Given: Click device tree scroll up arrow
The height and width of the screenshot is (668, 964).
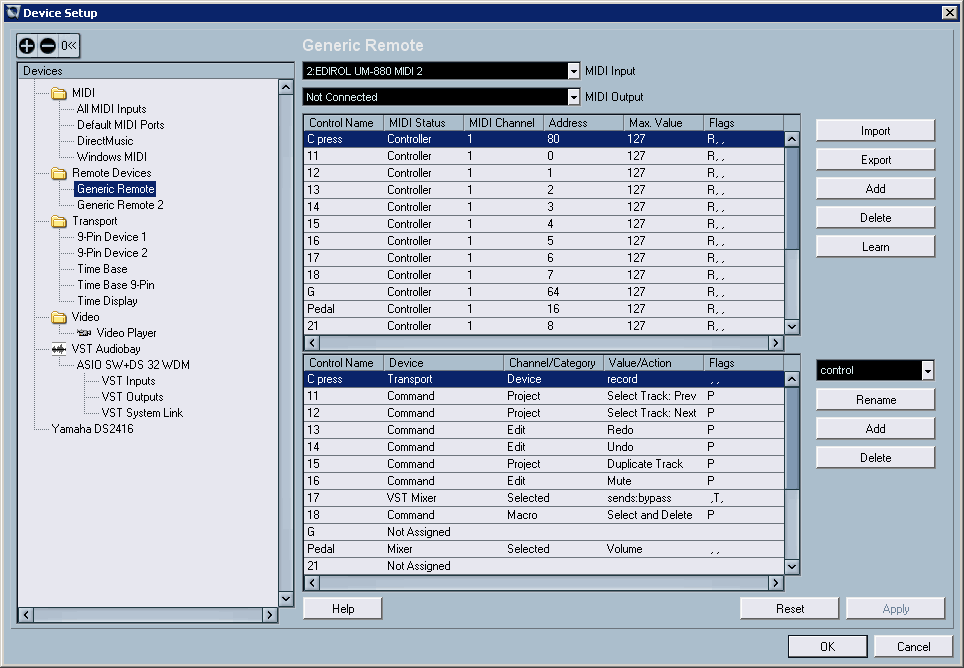Looking at the screenshot, I should pyautogui.click(x=286, y=87).
